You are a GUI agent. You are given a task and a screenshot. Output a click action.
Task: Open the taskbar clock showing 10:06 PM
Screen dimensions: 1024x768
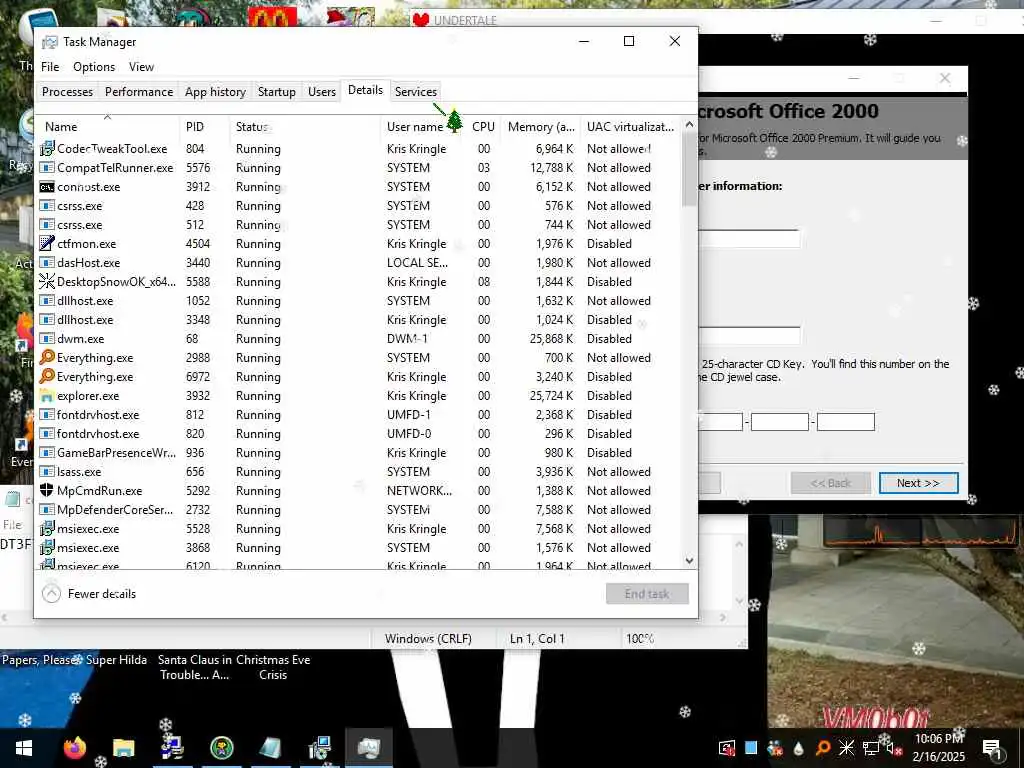938,748
